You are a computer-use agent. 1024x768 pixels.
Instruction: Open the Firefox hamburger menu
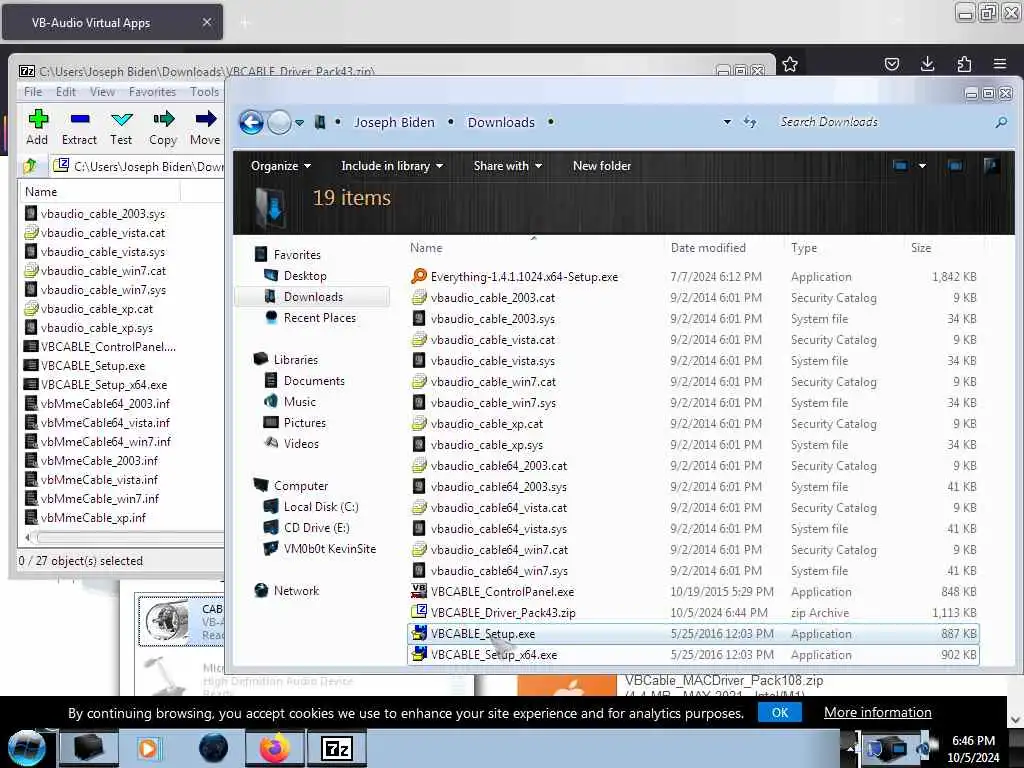pyautogui.click(x=1000, y=64)
